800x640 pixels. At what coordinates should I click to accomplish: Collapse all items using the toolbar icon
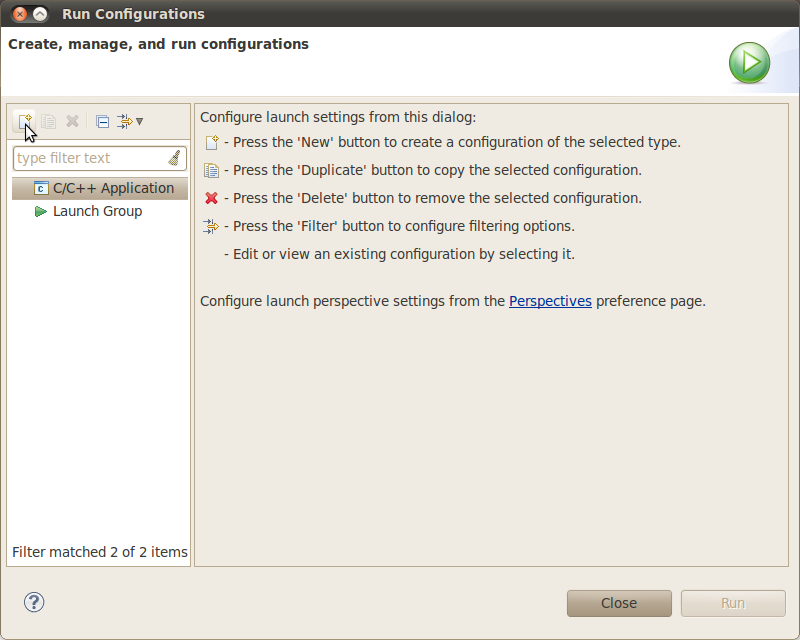click(x=102, y=121)
